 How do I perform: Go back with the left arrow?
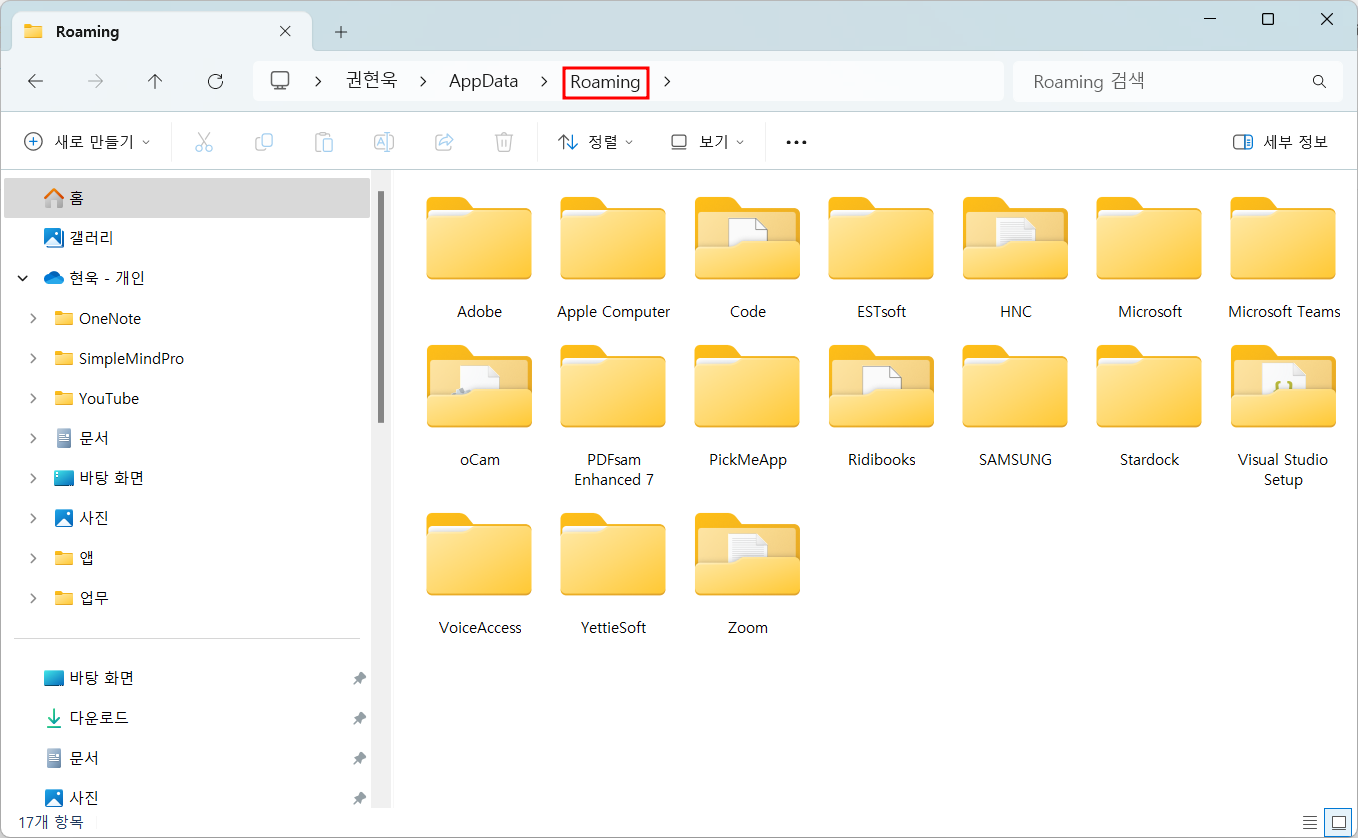point(36,82)
